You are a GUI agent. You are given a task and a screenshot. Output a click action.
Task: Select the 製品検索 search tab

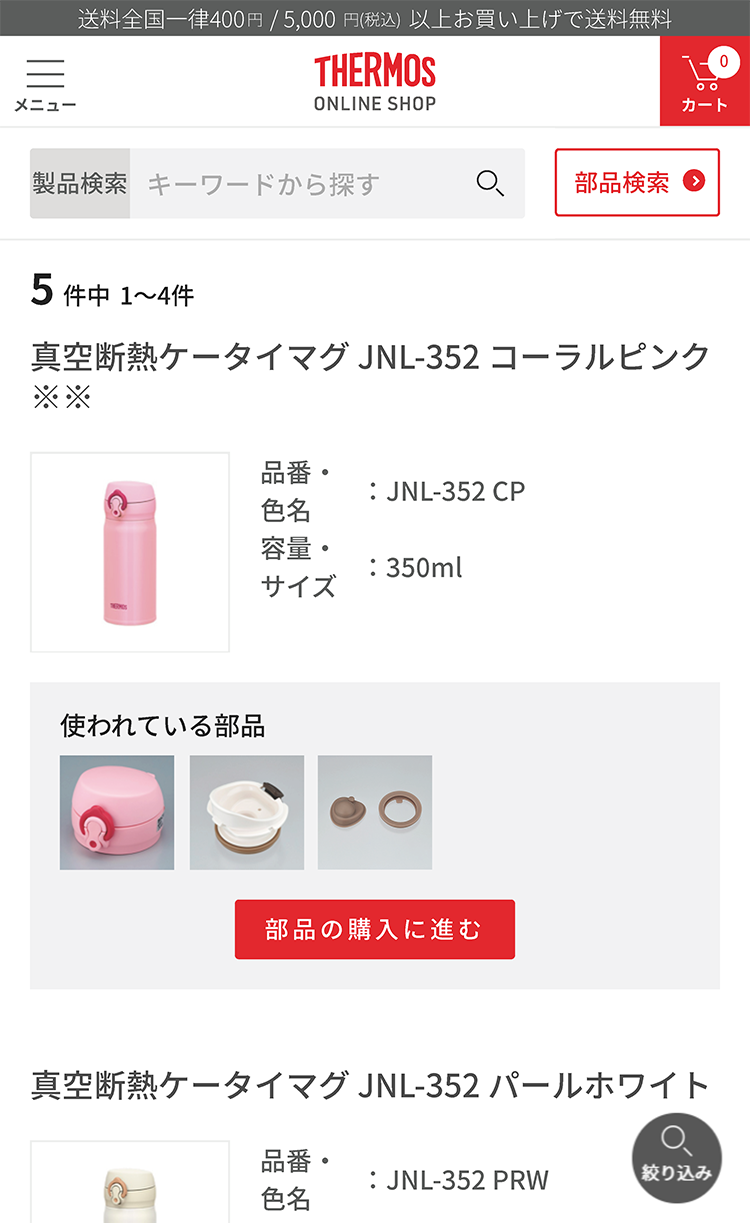point(80,183)
